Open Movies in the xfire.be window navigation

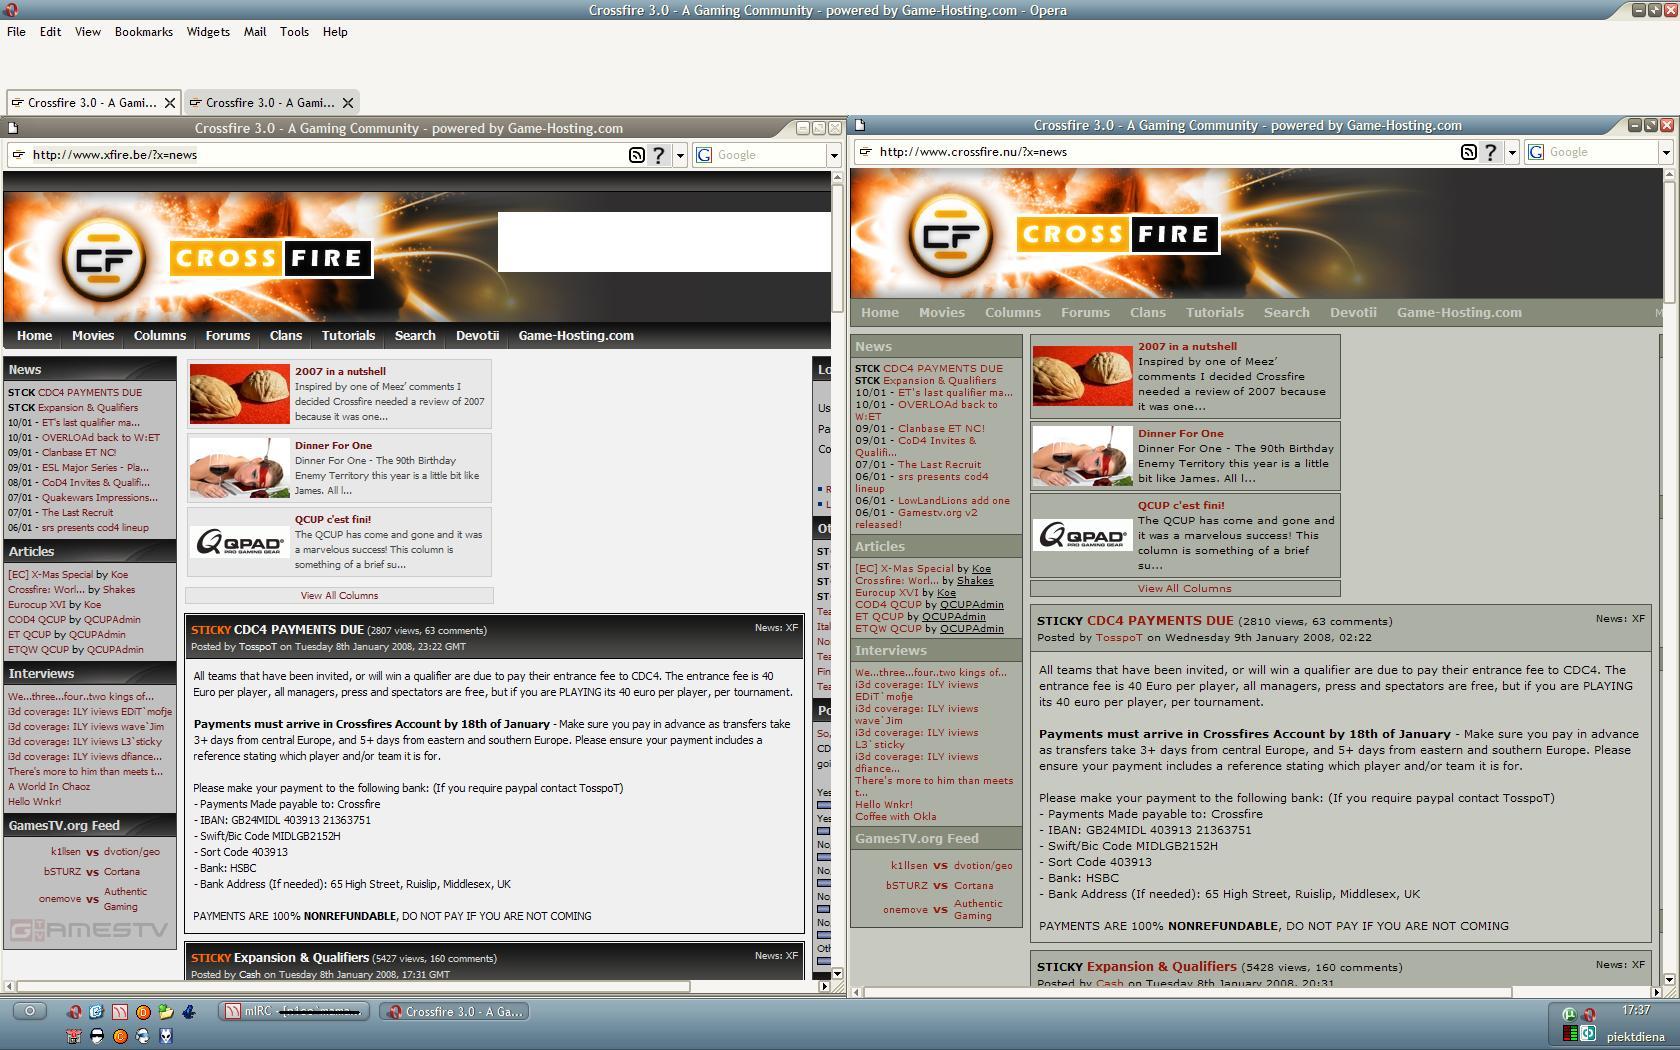pyautogui.click(x=93, y=336)
